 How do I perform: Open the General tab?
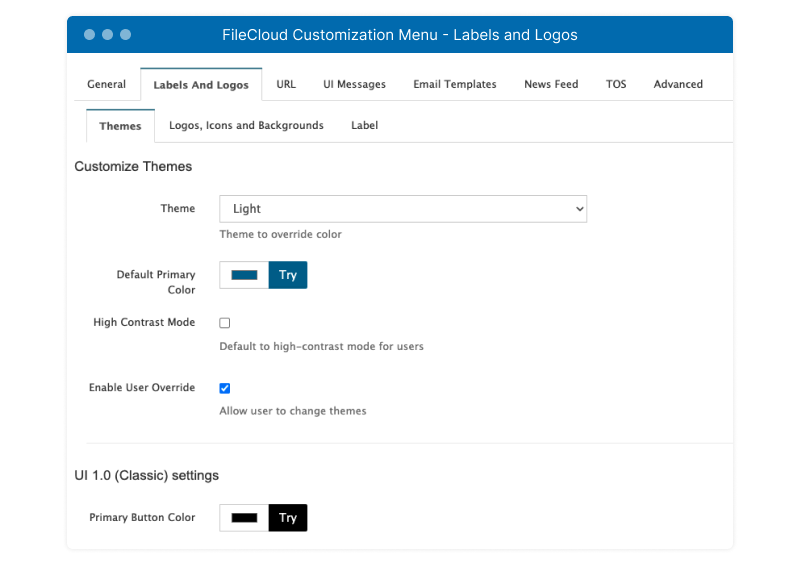point(106,84)
